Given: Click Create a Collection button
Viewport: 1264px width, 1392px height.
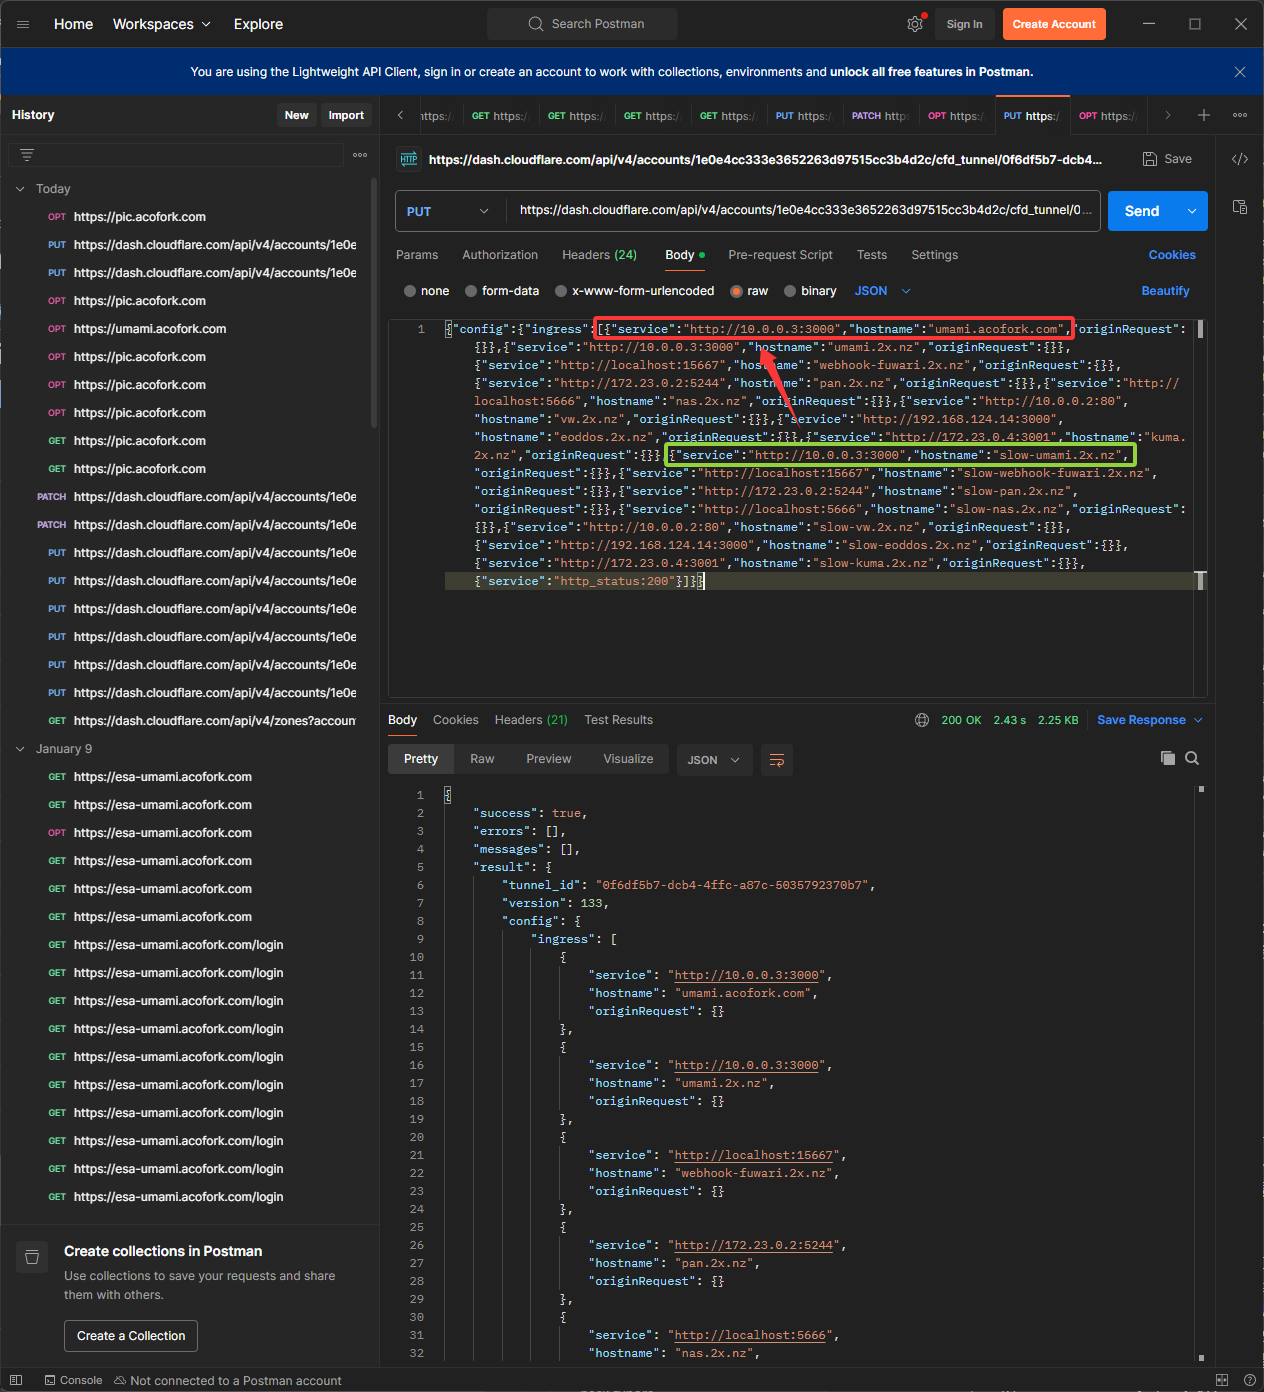Looking at the screenshot, I should click(131, 1336).
